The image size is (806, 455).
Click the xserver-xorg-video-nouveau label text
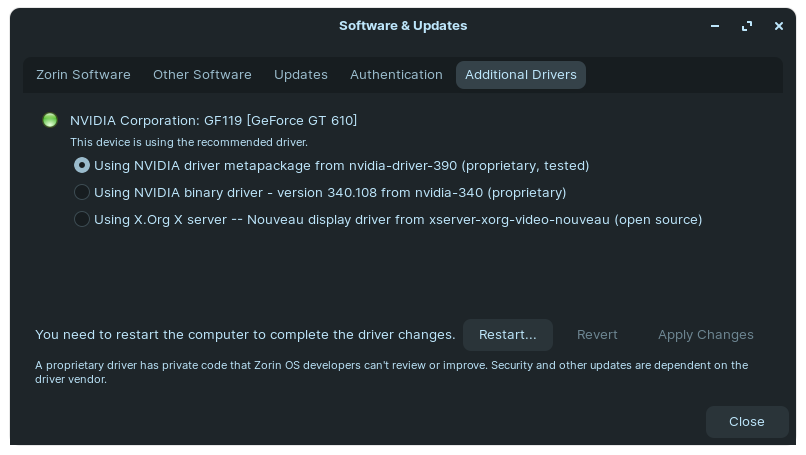coord(398,220)
